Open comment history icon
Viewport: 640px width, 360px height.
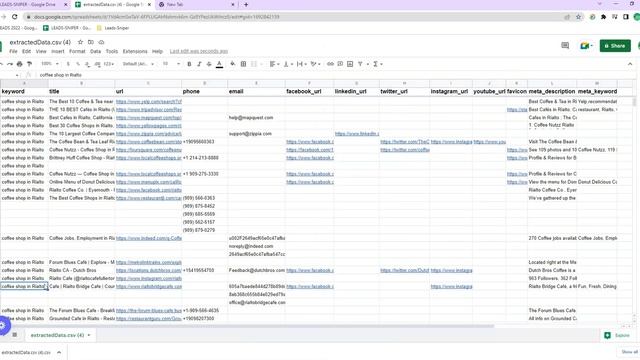(565, 46)
